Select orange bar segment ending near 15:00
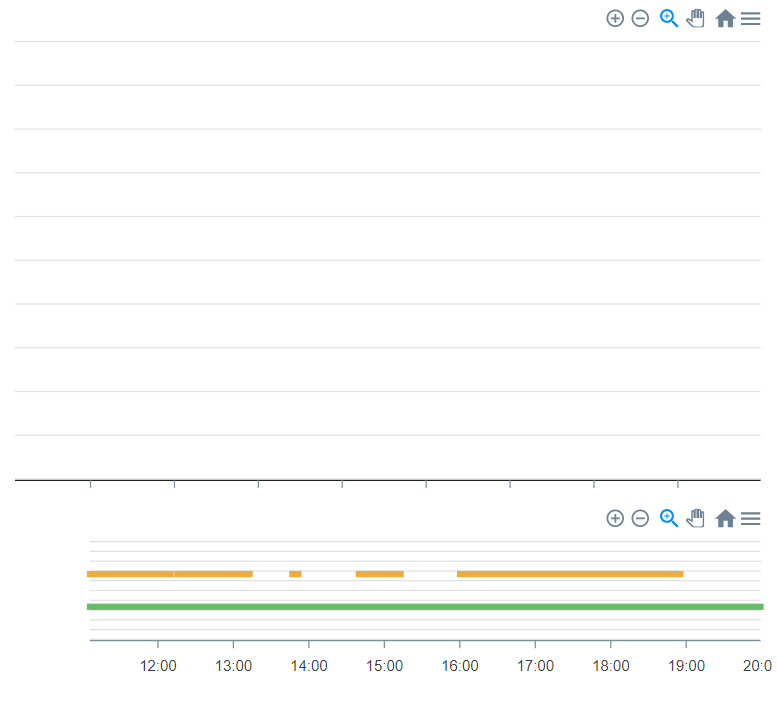The height and width of the screenshot is (710, 777). tap(380, 574)
